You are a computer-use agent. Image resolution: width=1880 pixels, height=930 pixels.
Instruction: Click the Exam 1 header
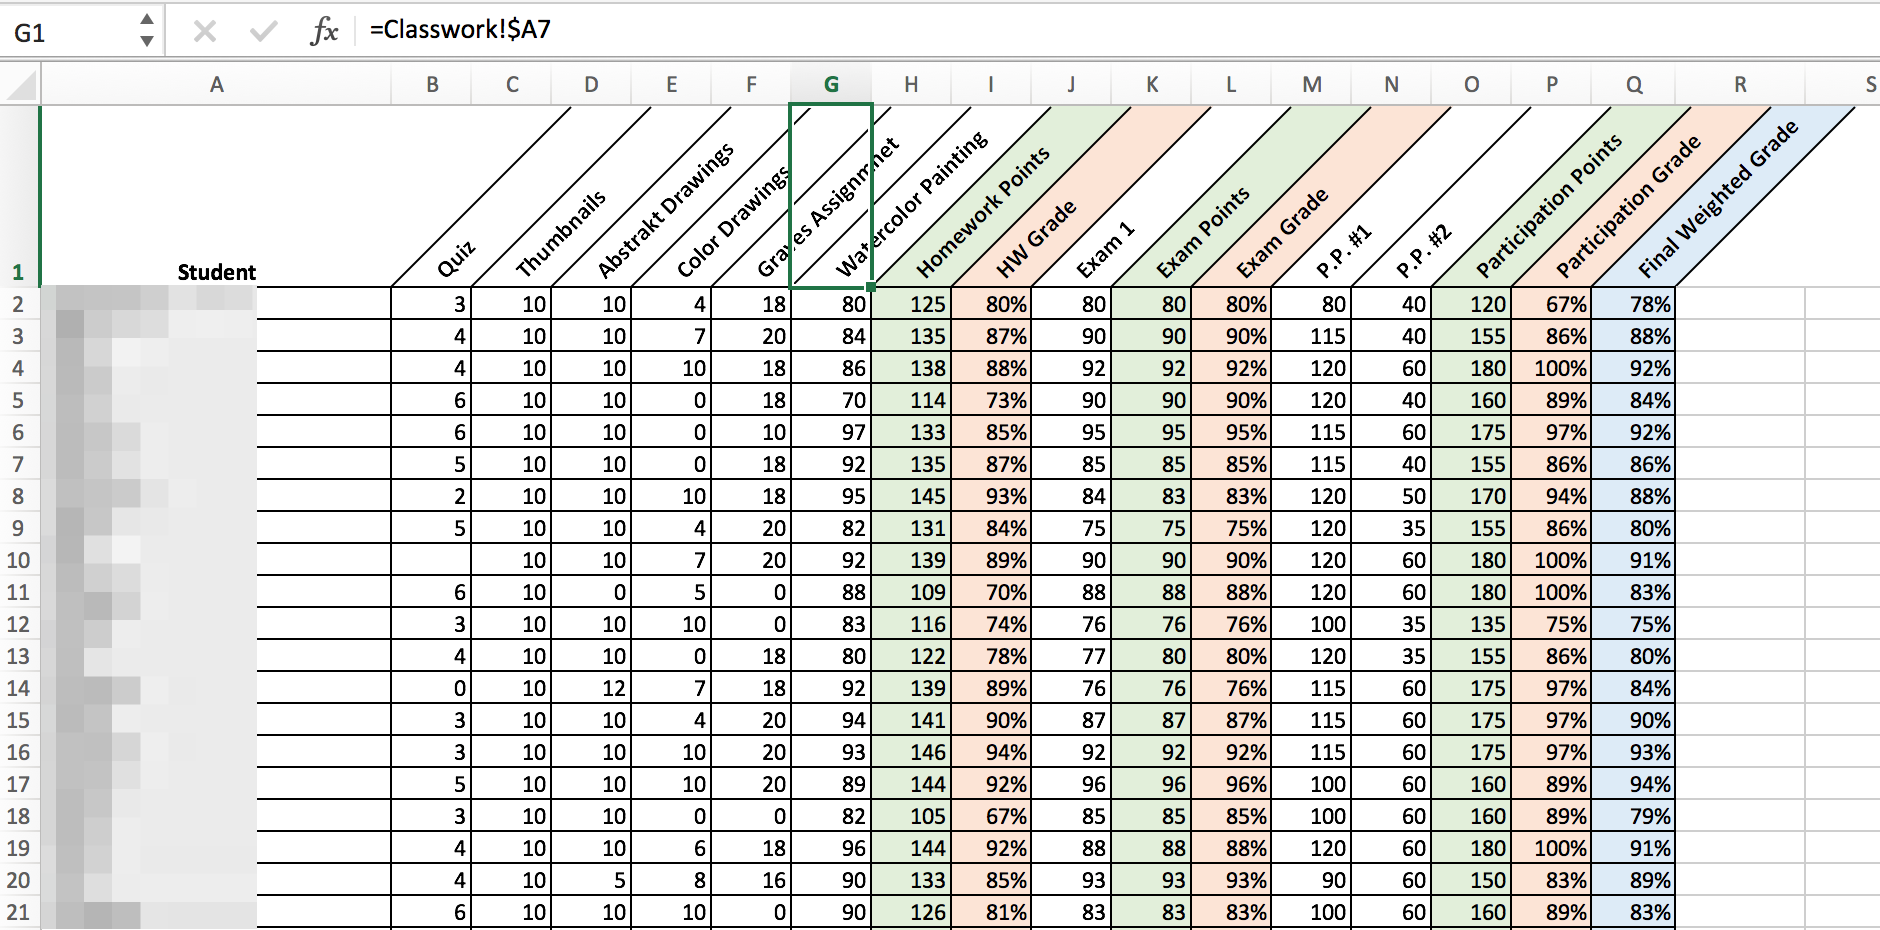pyautogui.click(x=1105, y=250)
